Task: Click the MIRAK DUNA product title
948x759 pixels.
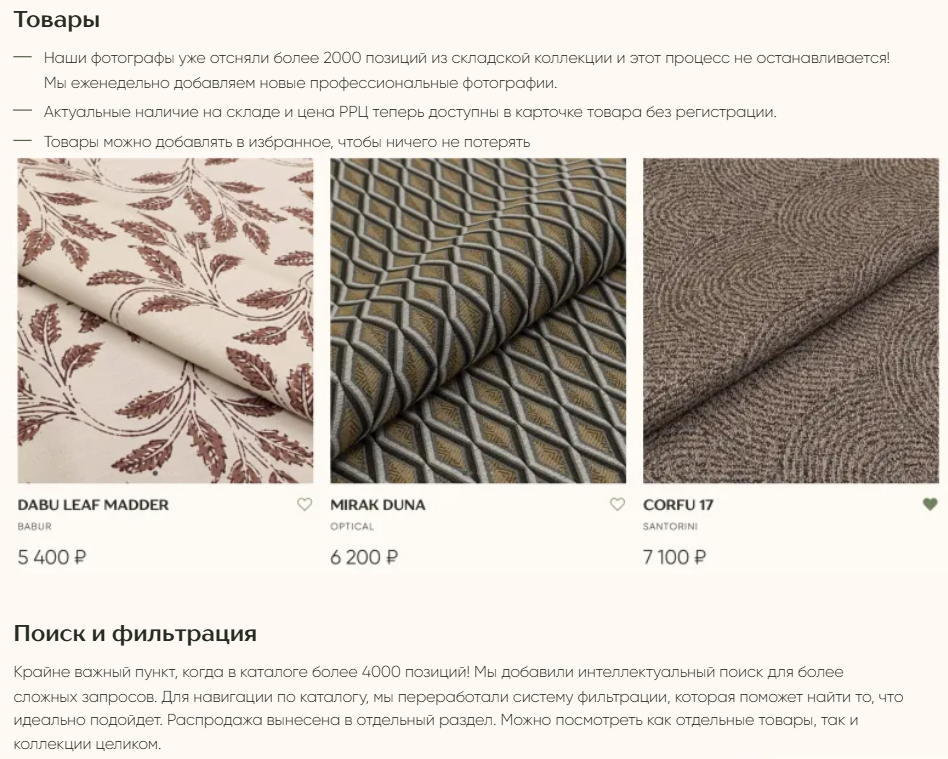Action: click(378, 504)
